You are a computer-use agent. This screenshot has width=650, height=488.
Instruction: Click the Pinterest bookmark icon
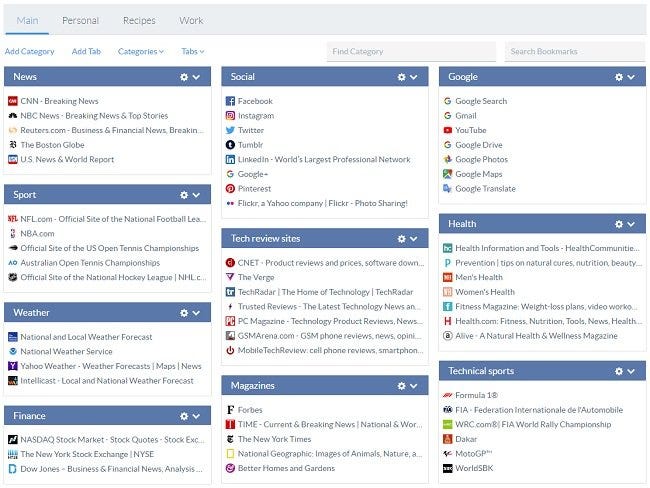click(x=230, y=188)
